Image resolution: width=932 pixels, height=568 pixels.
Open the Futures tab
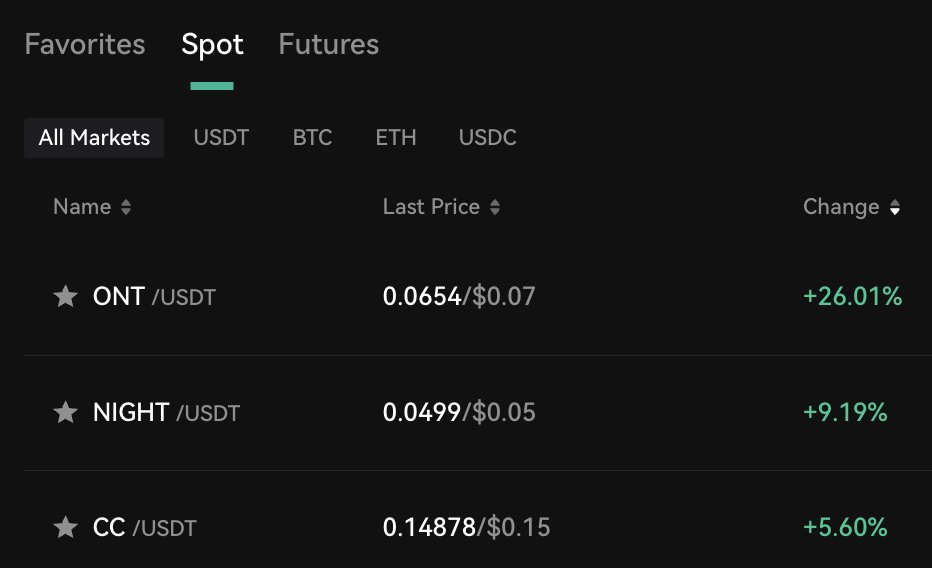(x=328, y=45)
